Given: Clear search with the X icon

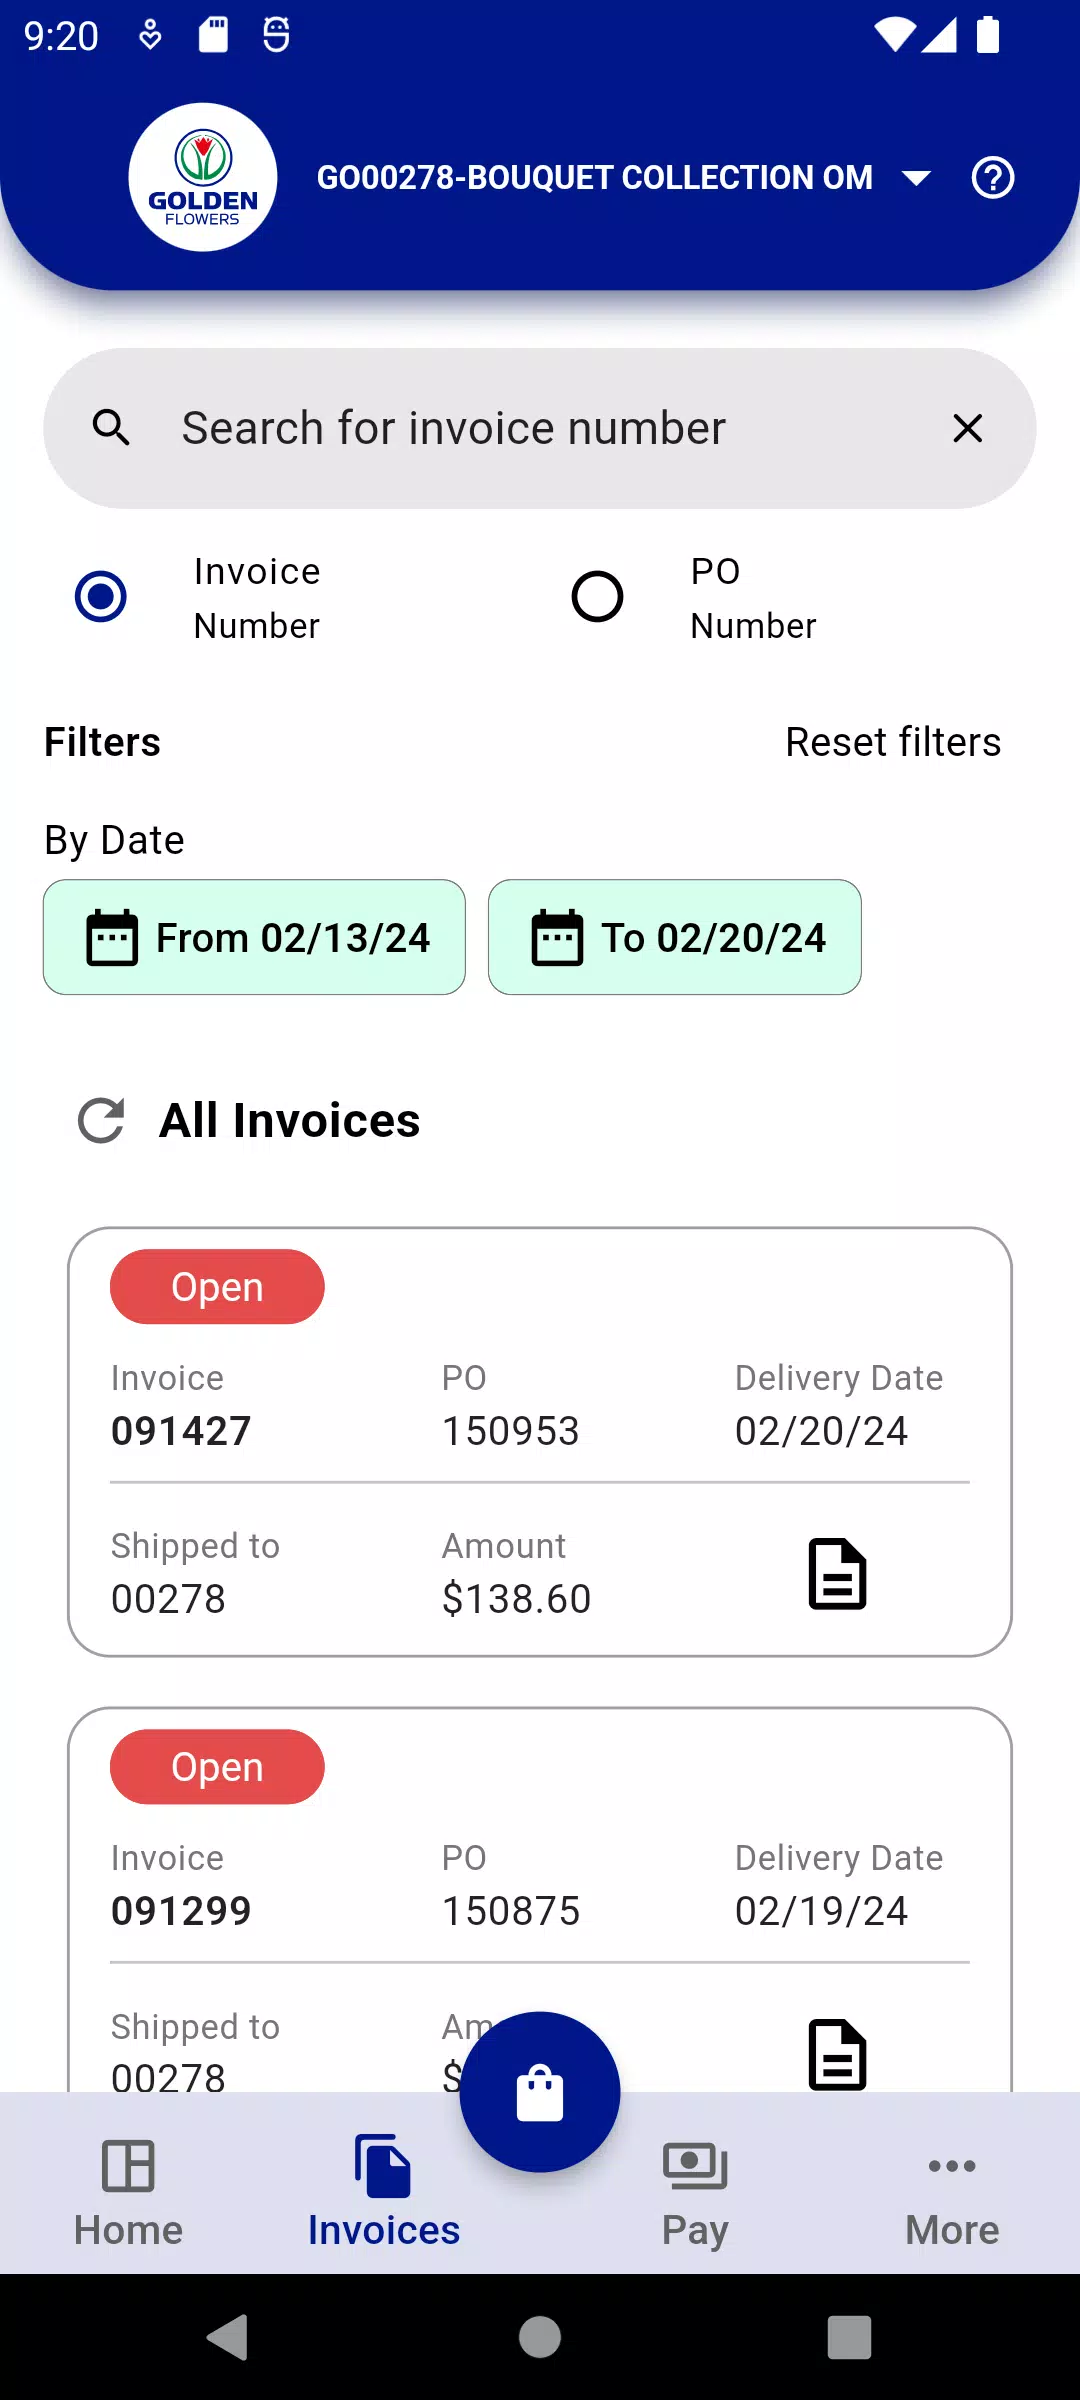Looking at the screenshot, I should (967, 428).
